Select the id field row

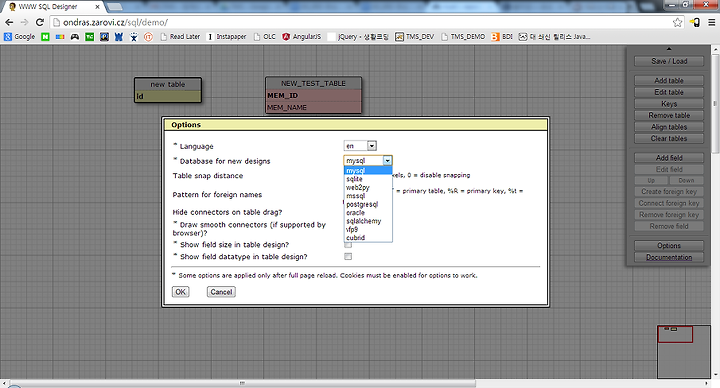168,96
